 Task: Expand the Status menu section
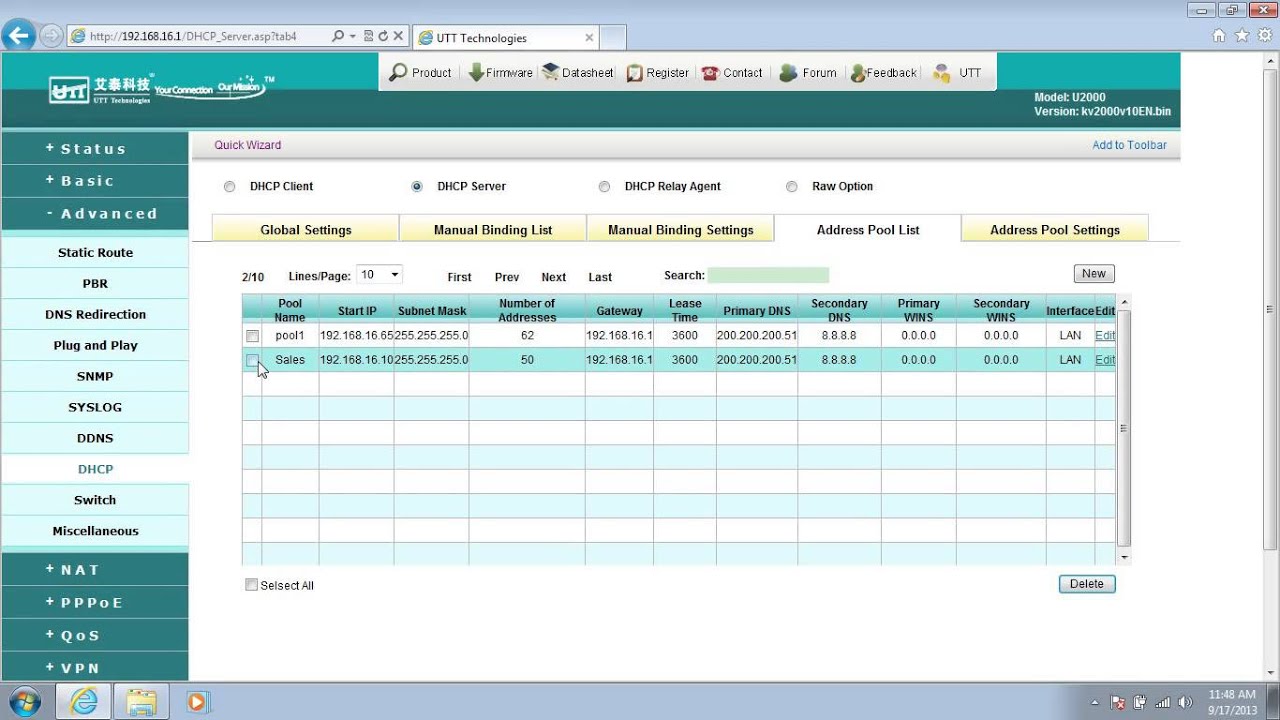95,149
